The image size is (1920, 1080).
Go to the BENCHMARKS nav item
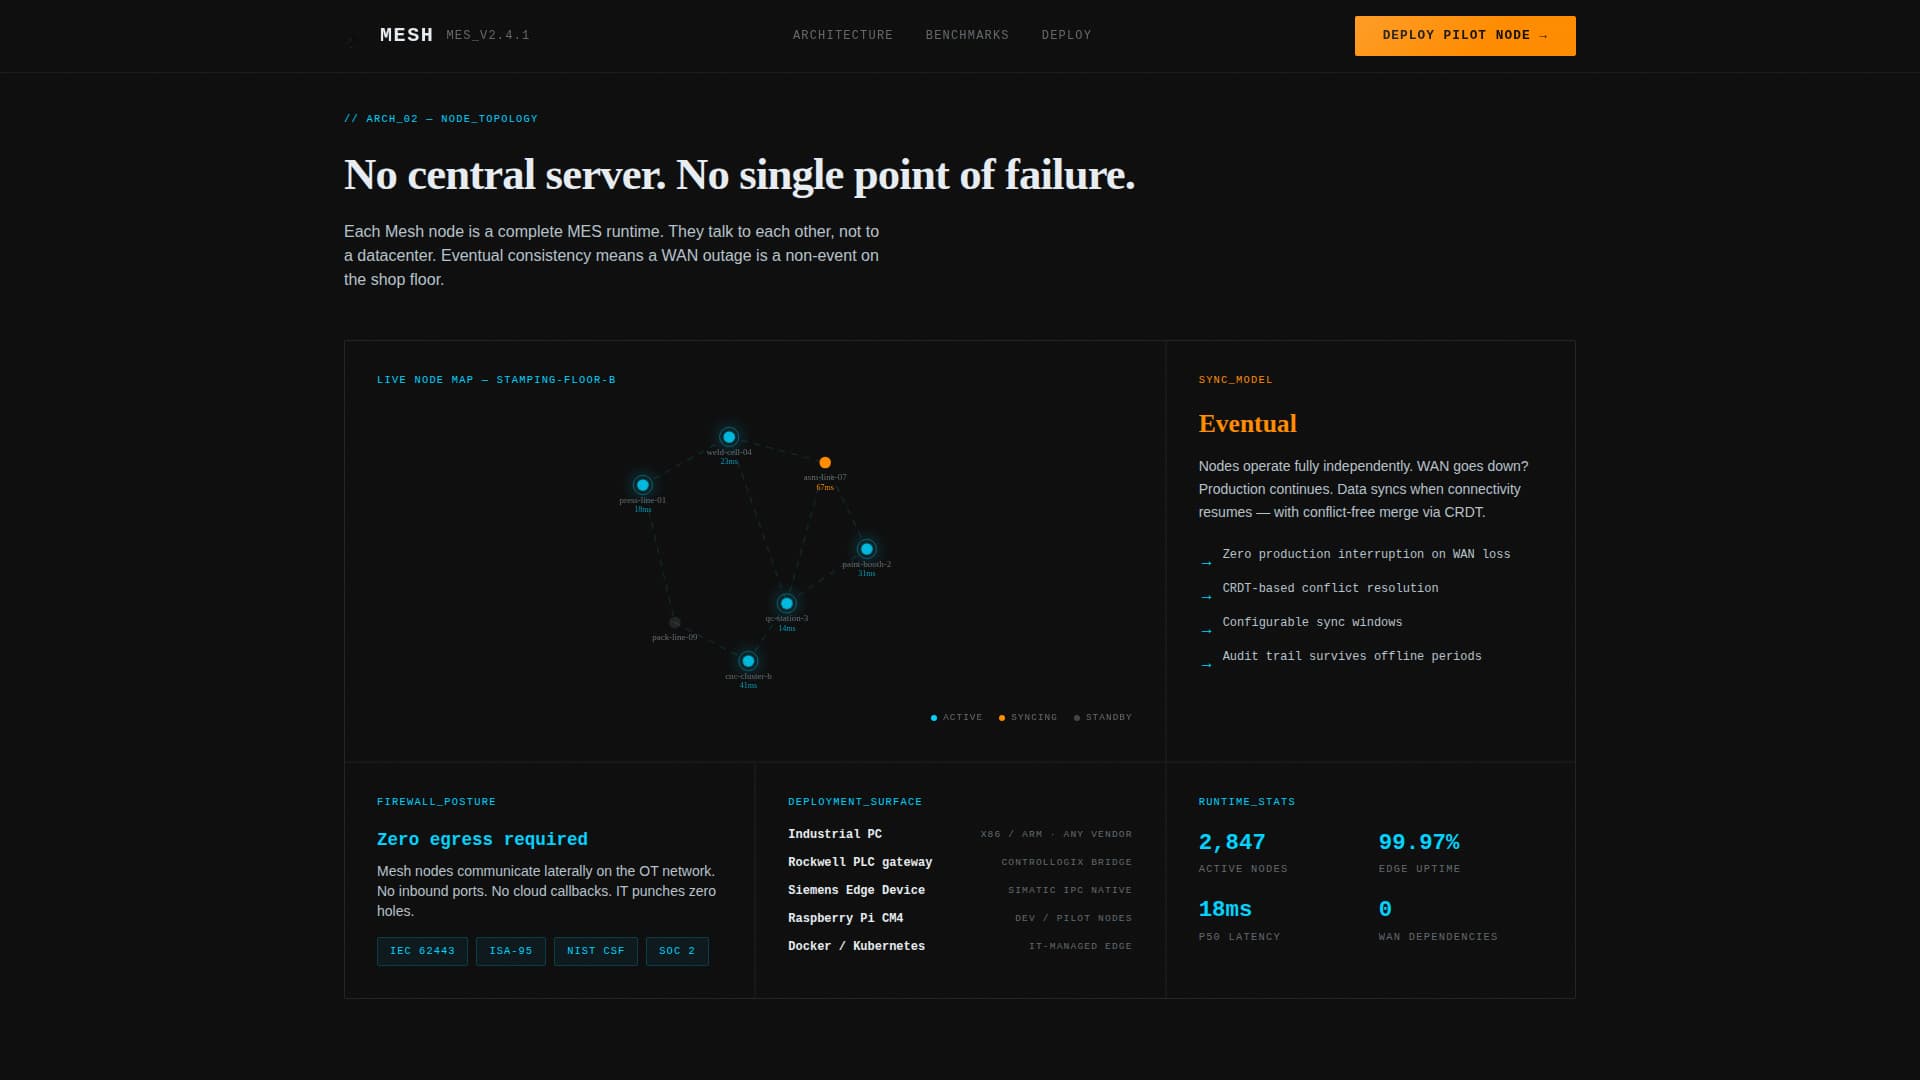pos(967,35)
